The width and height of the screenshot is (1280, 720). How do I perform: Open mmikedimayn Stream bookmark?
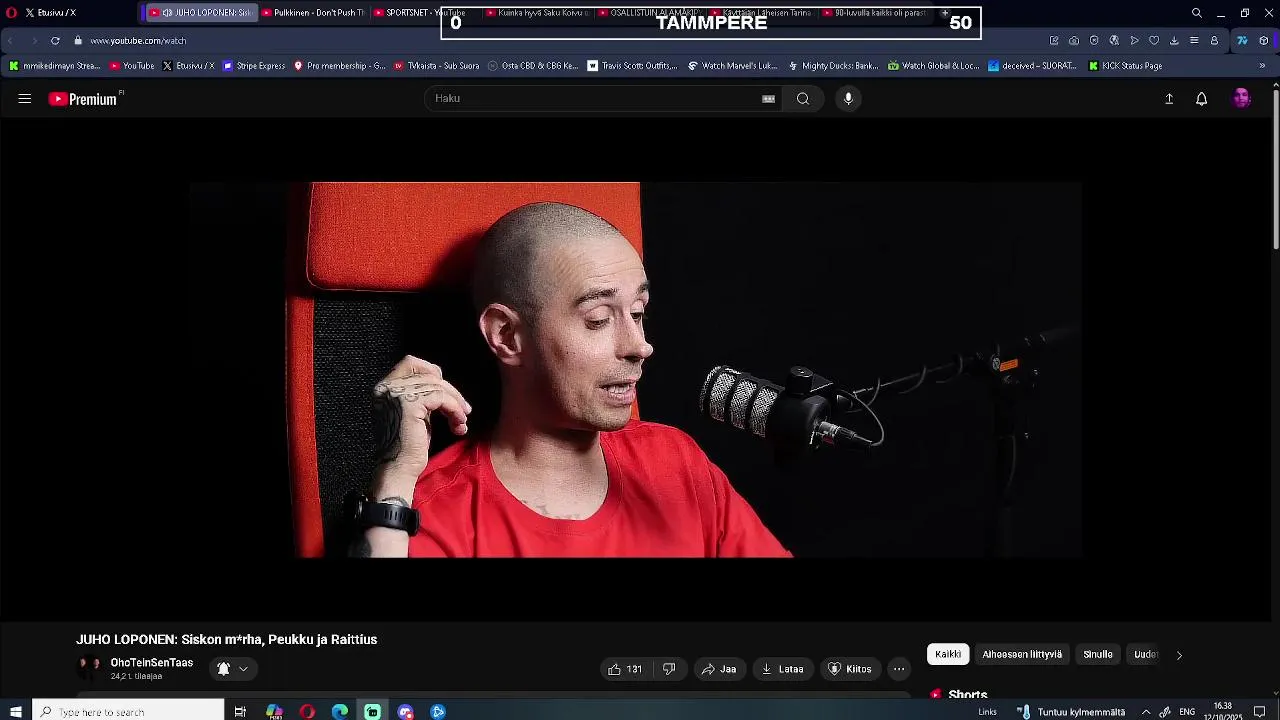55,66
